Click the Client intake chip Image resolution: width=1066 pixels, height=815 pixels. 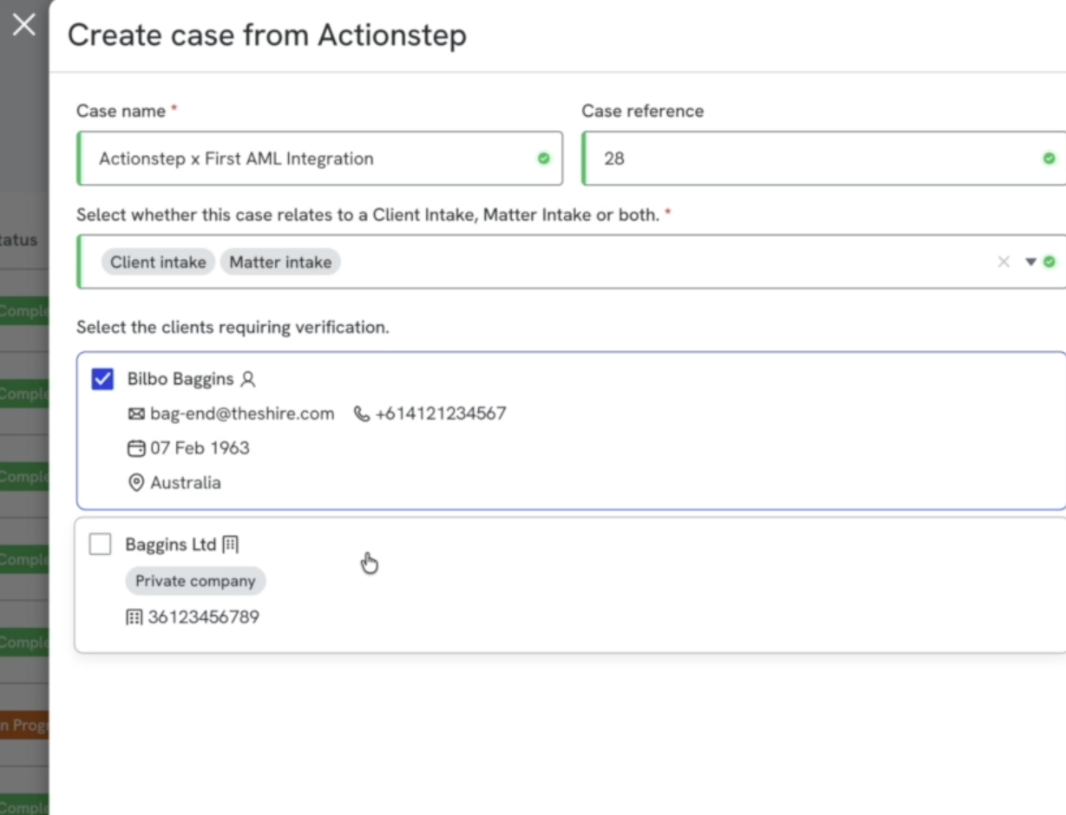pyautogui.click(x=158, y=262)
